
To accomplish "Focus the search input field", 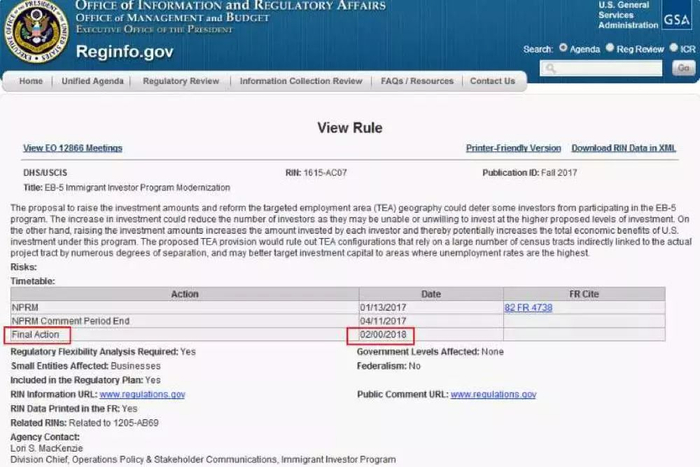I will tap(601, 68).
